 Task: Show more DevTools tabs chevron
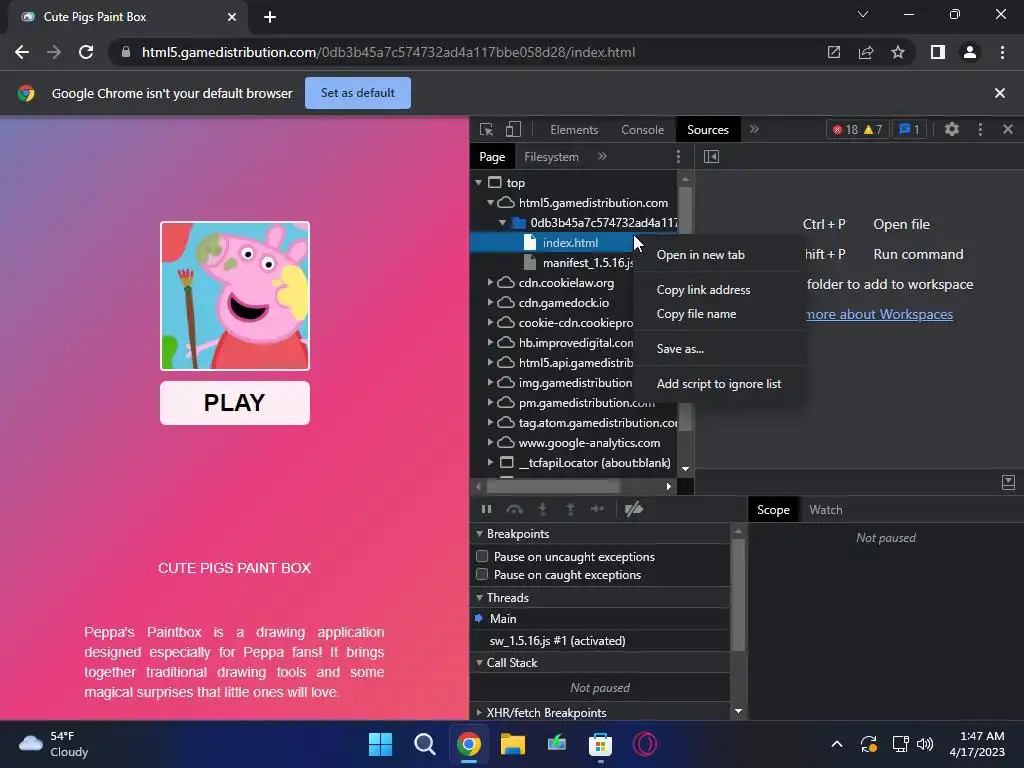tap(754, 129)
